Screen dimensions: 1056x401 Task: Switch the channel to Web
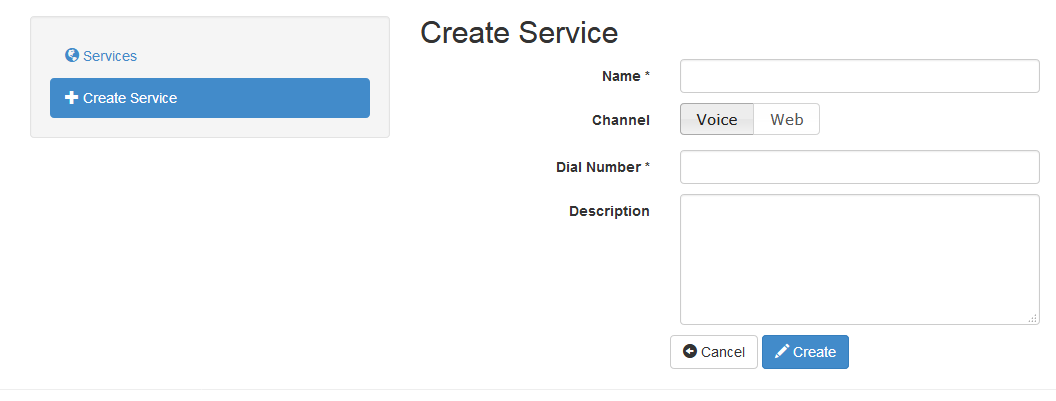[786, 119]
